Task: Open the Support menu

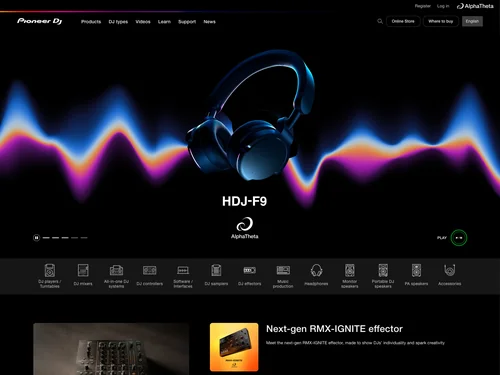Action: 187,22
